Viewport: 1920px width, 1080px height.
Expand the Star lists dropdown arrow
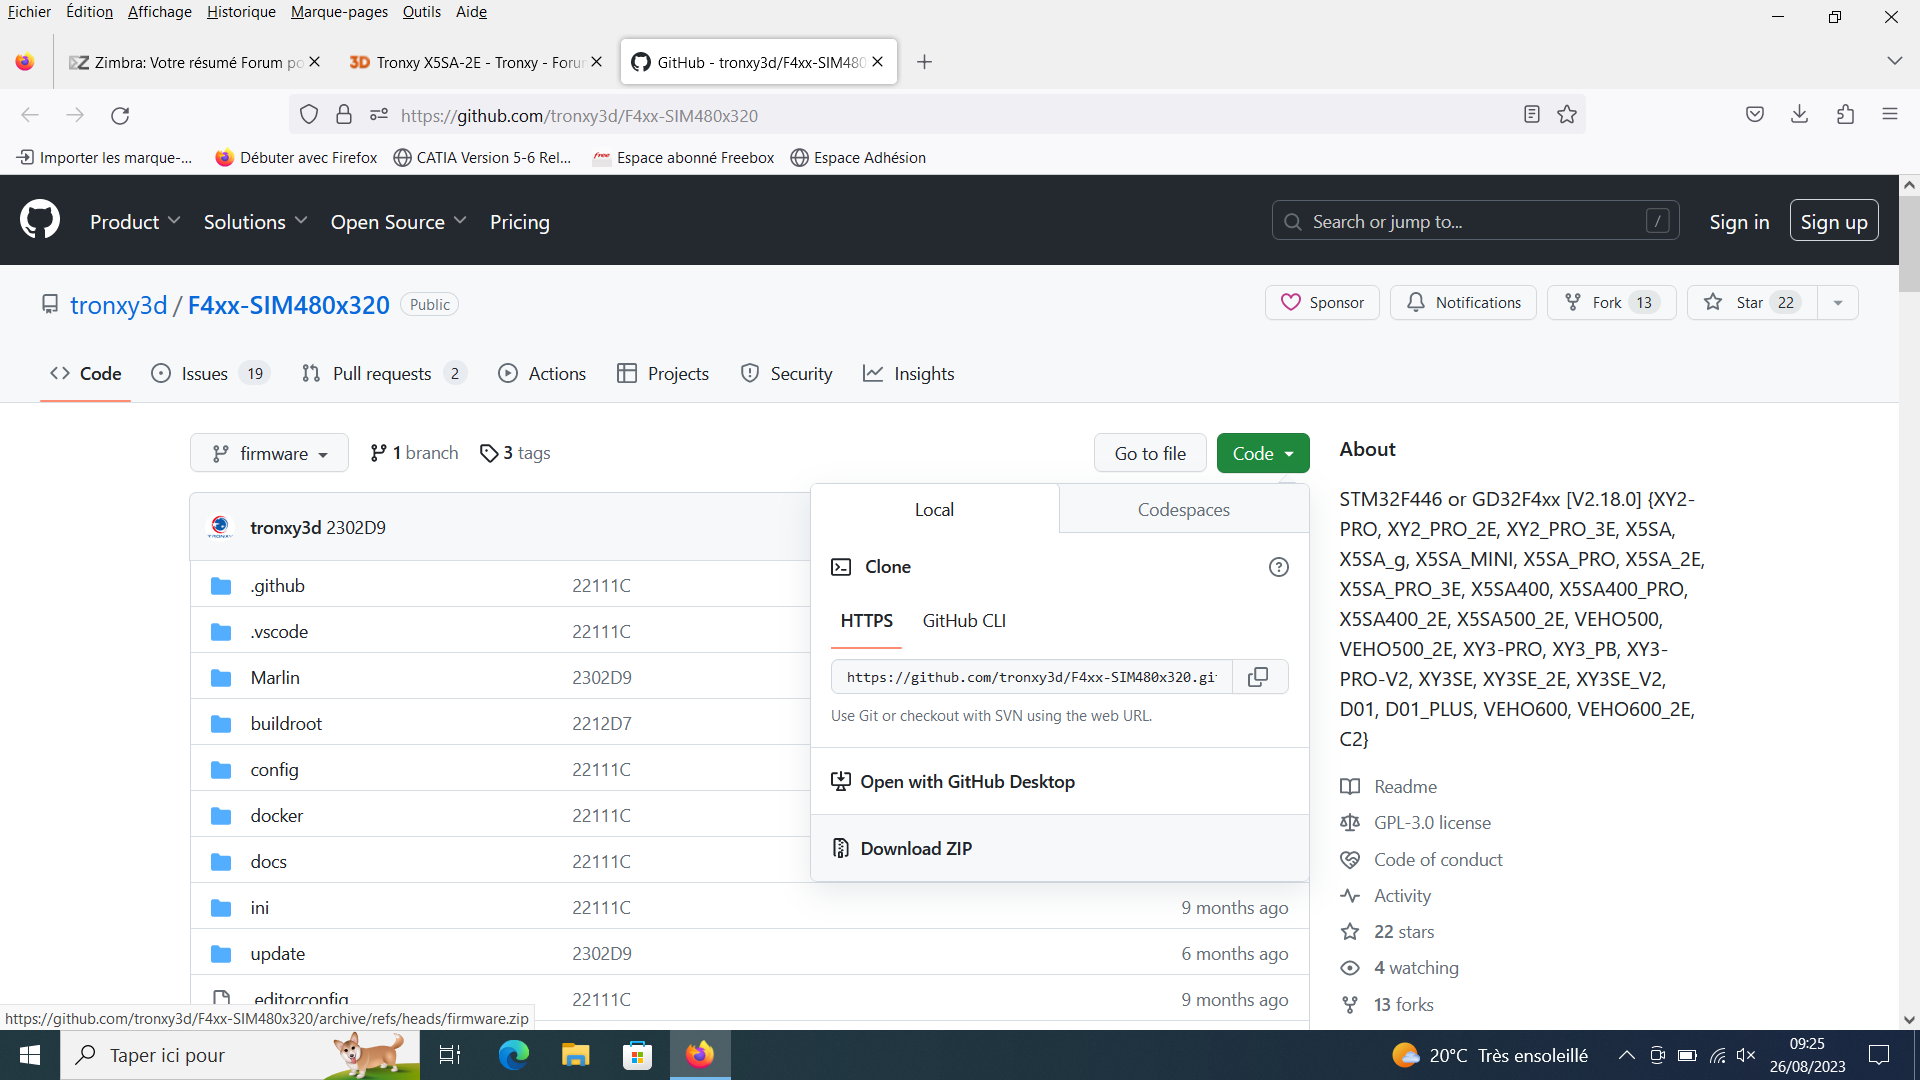(1837, 303)
